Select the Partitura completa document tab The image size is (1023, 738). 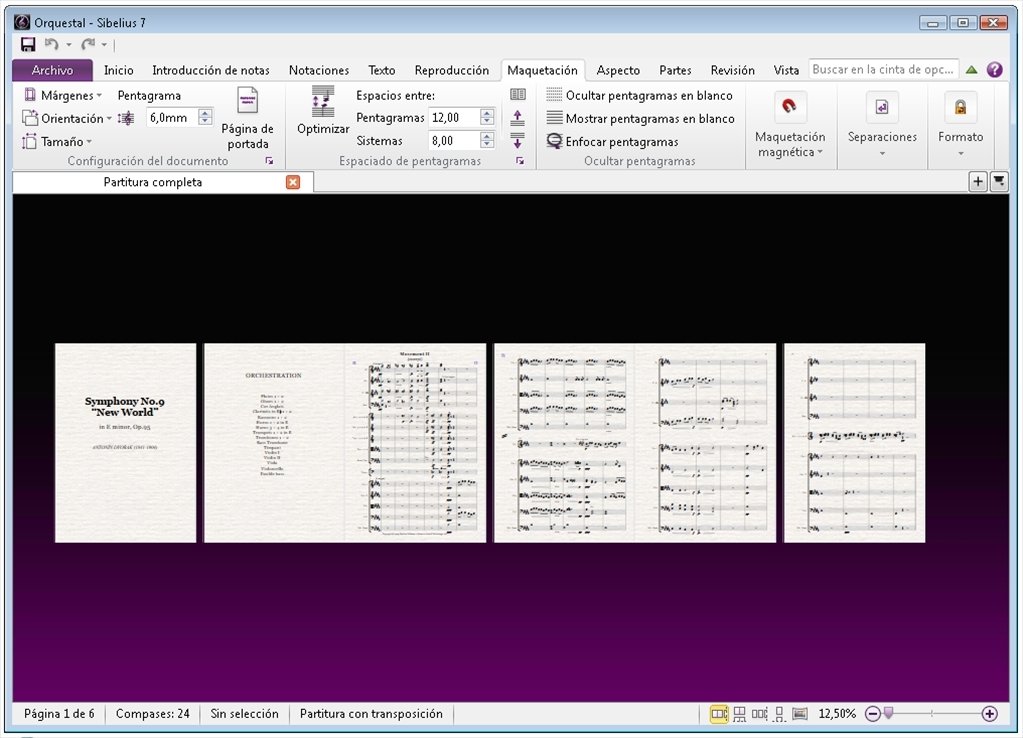point(153,182)
